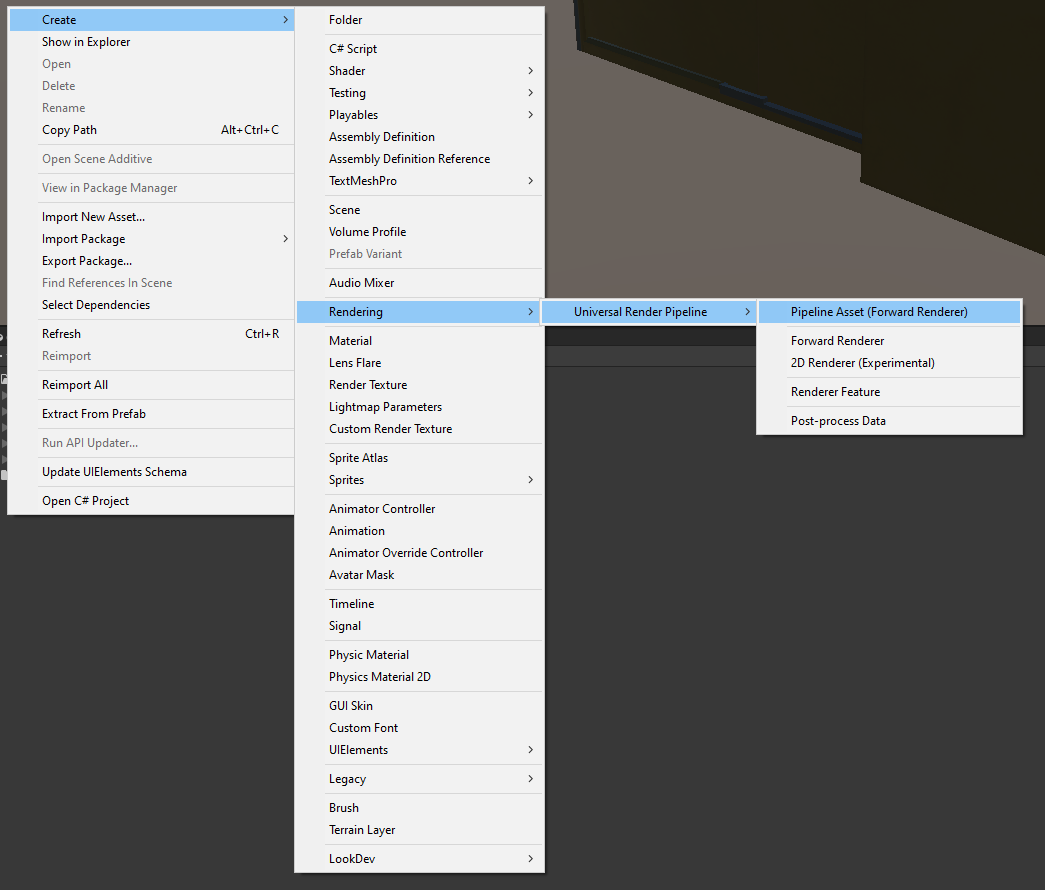Create a new Scene asset
This screenshot has width=1045, height=890.
point(419,210)
